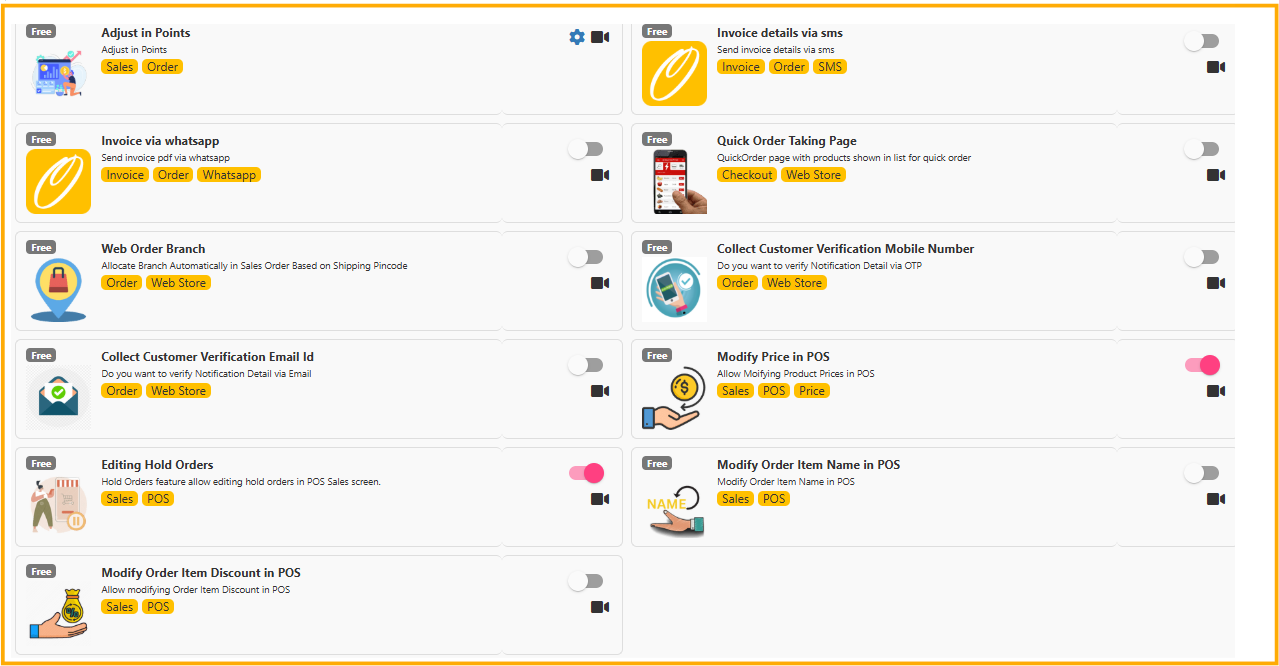Click the Free badge on Adjust in Points
Image resolution: width=1279 pixels, height=666 pixels.
click(41, 31)
